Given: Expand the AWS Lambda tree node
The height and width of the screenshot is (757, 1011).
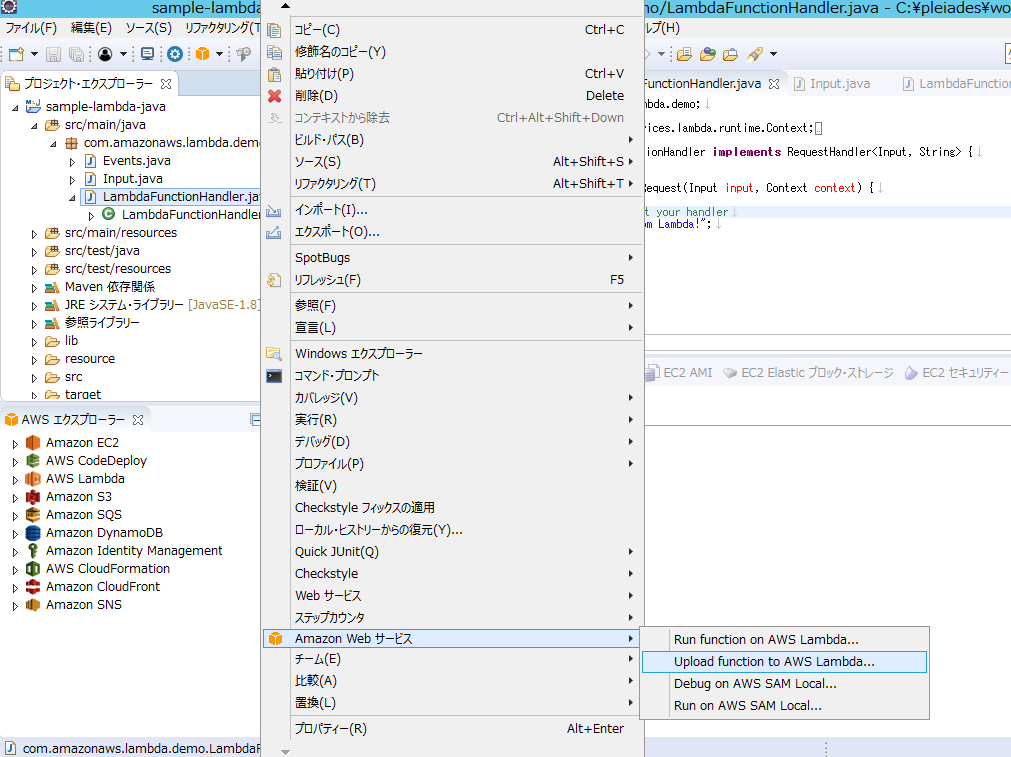Looking at the screenshot, I should click(15, 480).
